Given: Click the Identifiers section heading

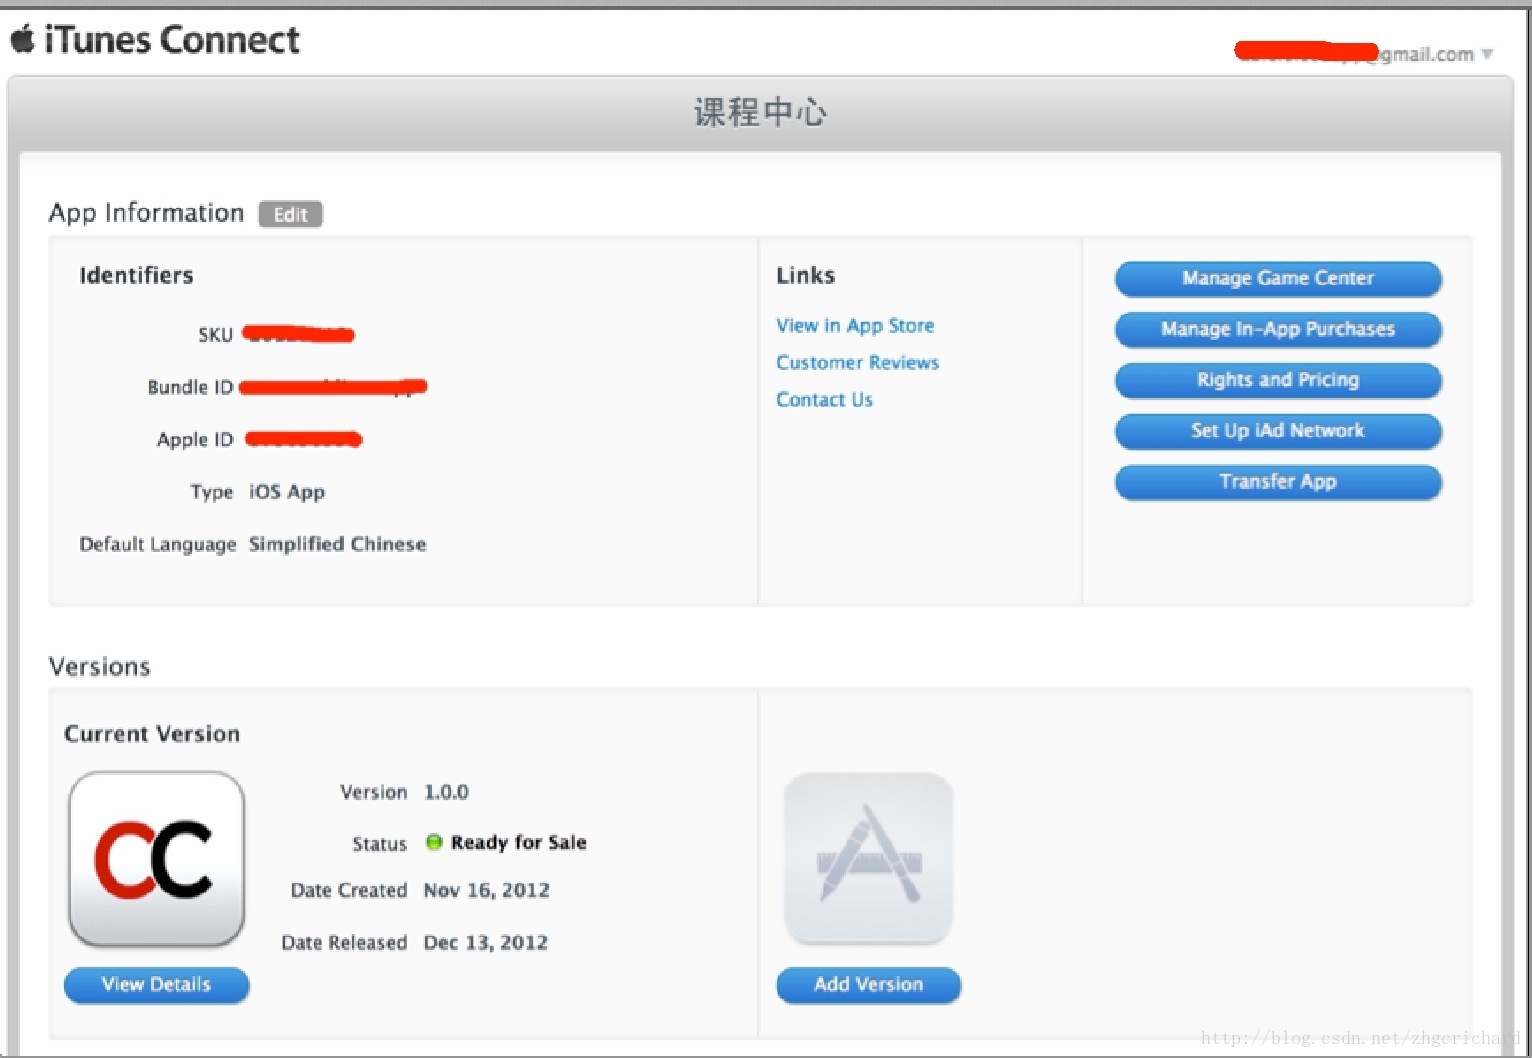Looking at the screenshot, I should pos(136,275).
